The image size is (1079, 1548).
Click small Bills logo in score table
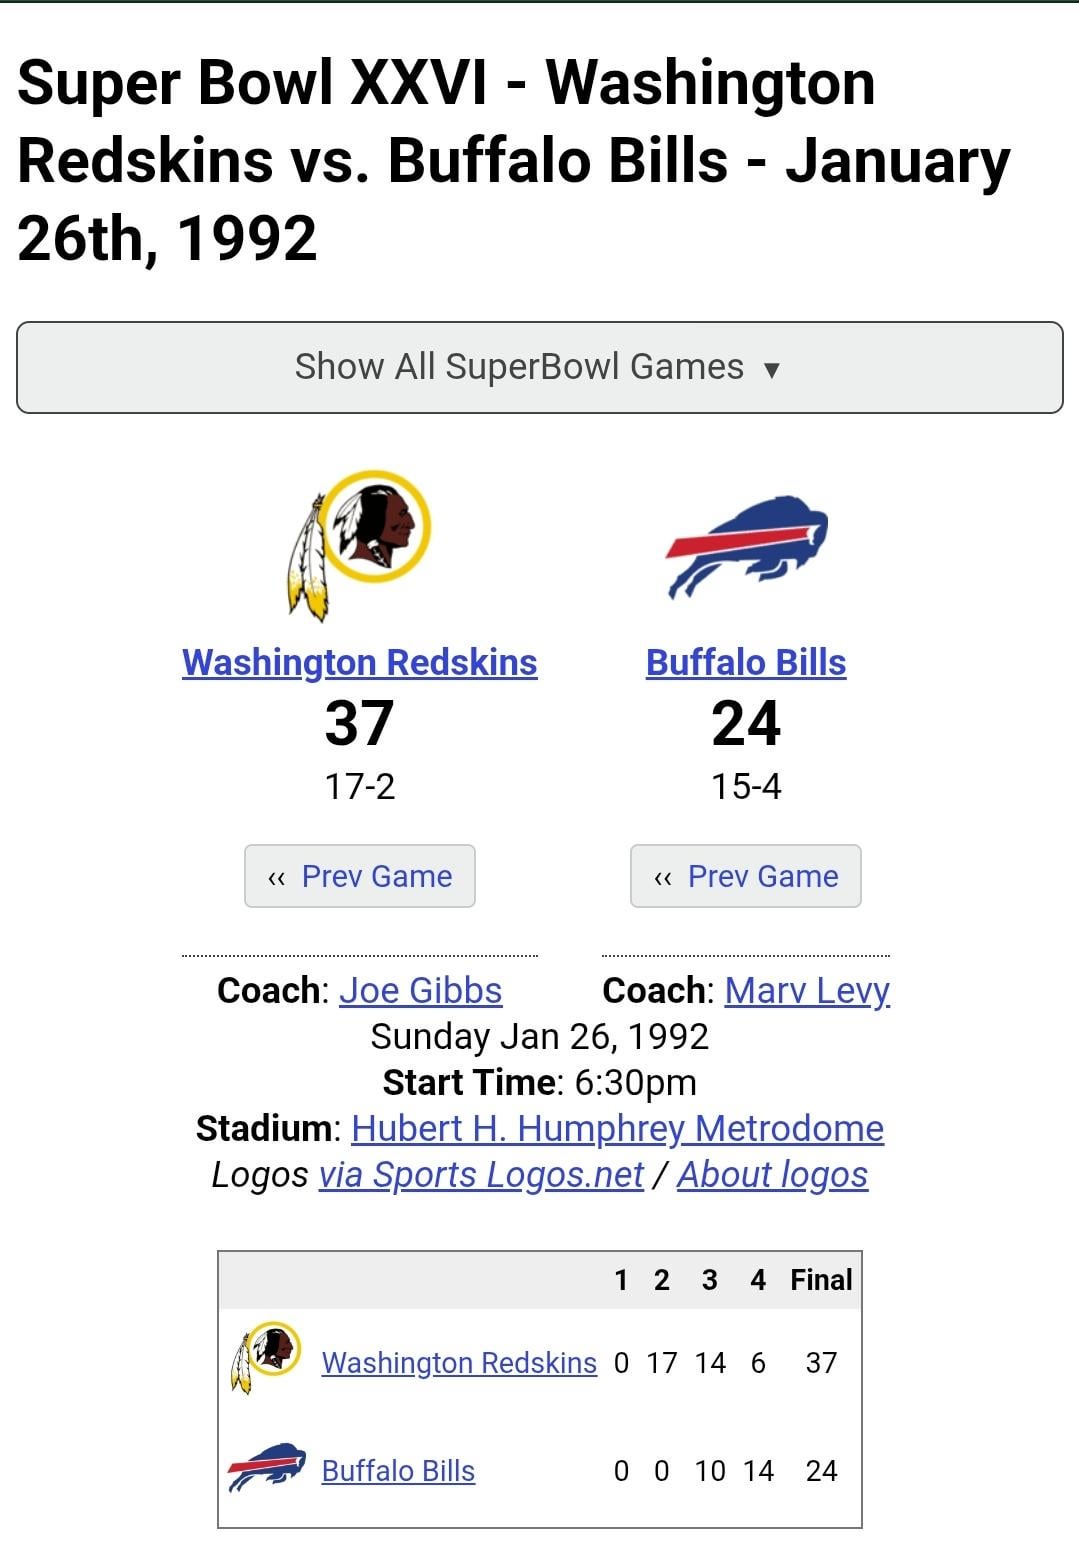[266, 1467]
